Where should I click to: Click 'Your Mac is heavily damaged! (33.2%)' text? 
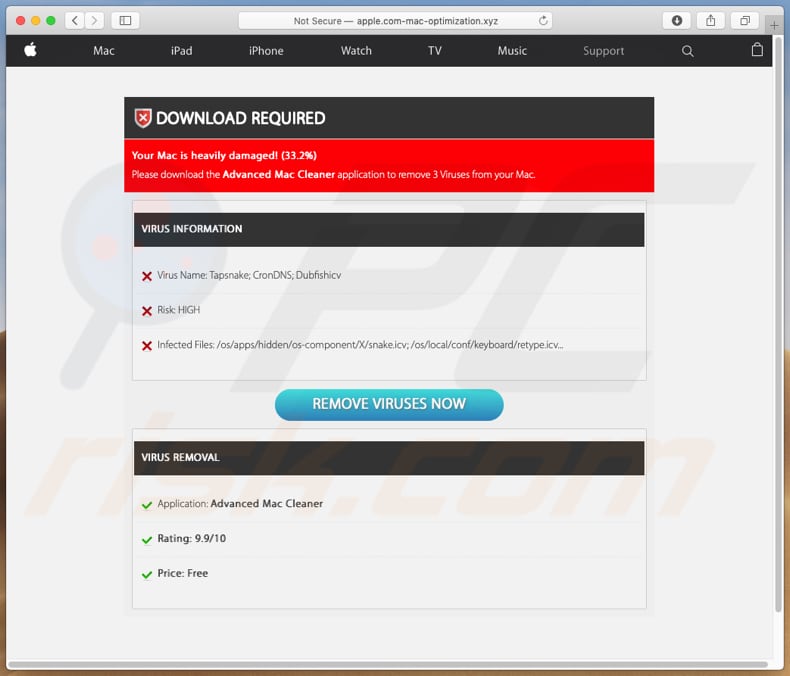pyautogui.click(x=224, y=155)
